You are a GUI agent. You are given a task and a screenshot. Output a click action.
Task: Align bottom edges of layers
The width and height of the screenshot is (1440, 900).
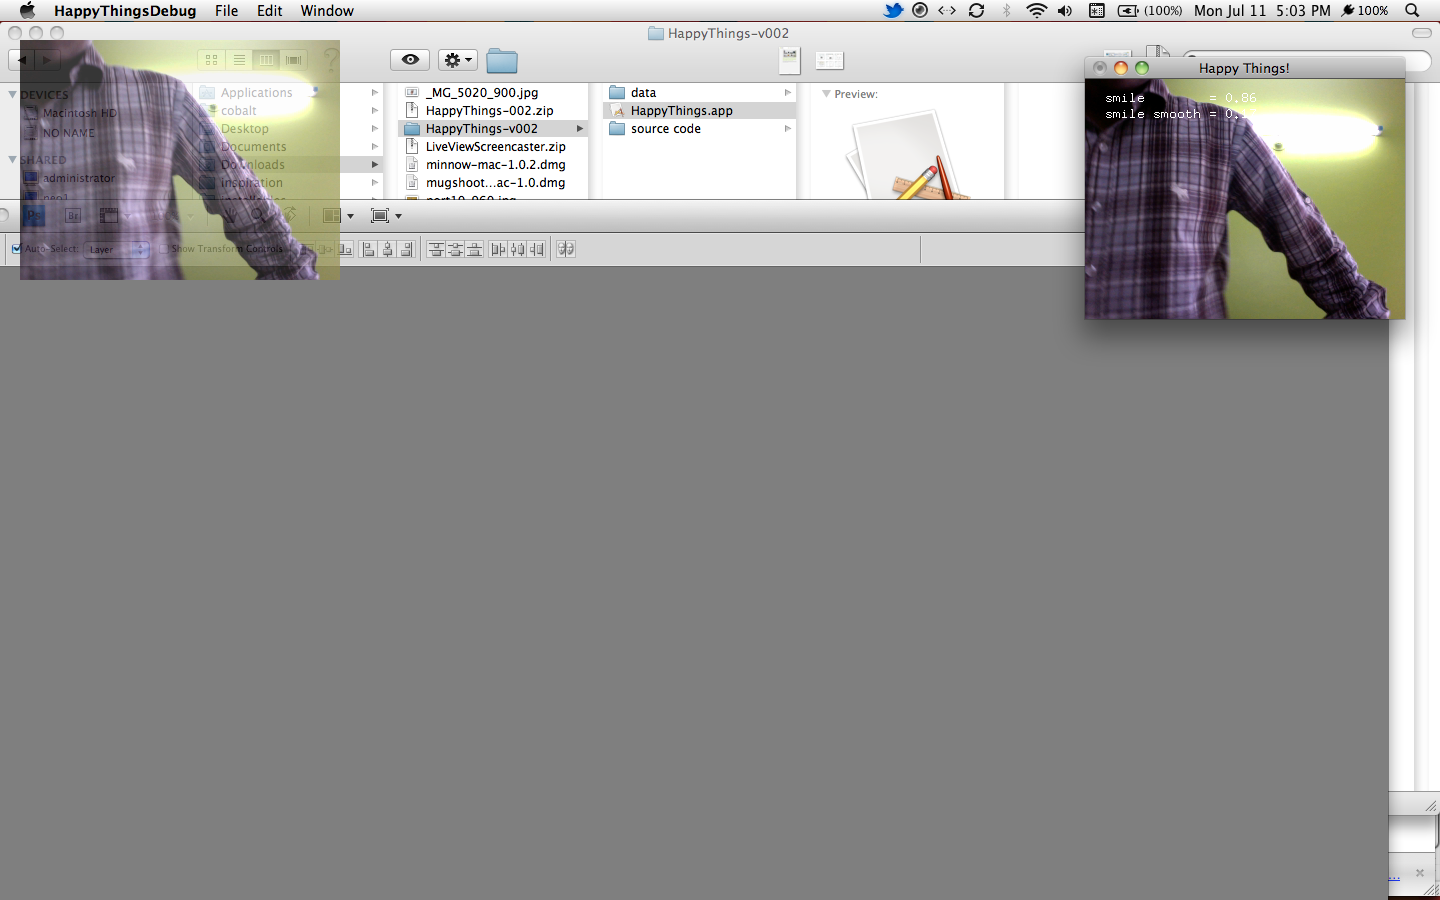pyautogui.click(x=346, y=249)
